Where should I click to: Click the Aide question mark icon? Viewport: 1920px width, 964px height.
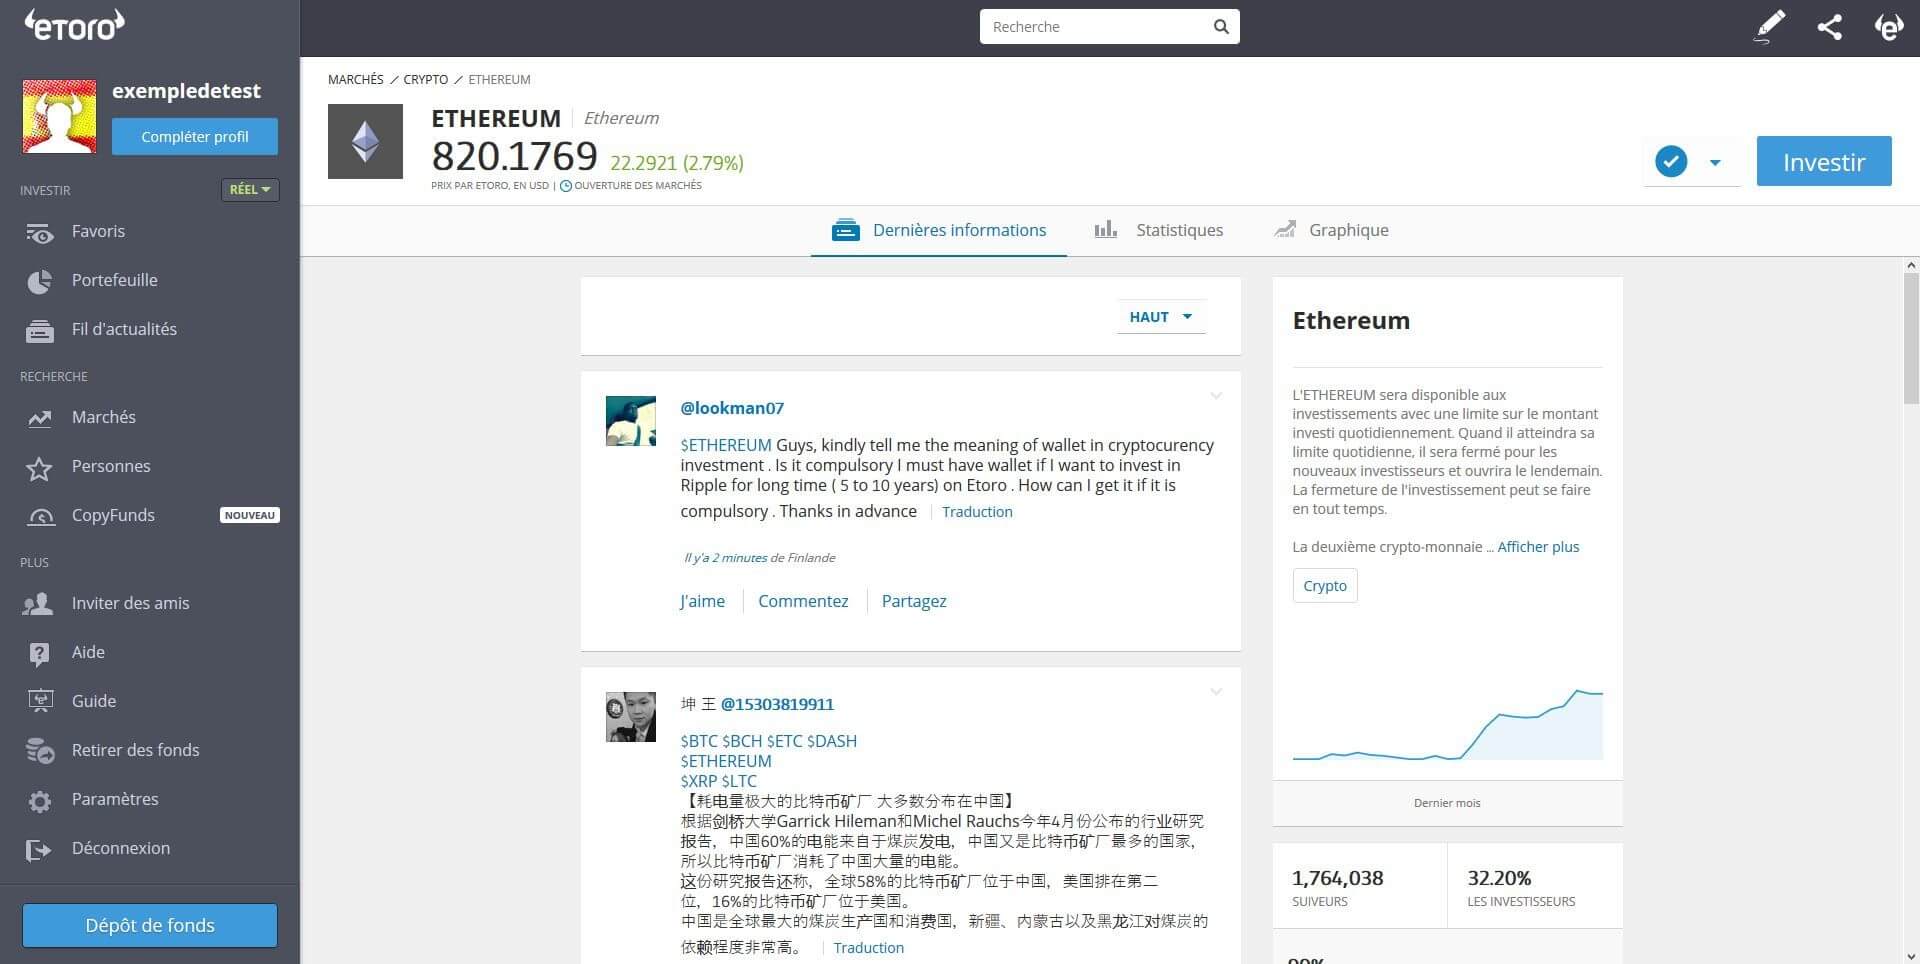(x=39, y=653)
